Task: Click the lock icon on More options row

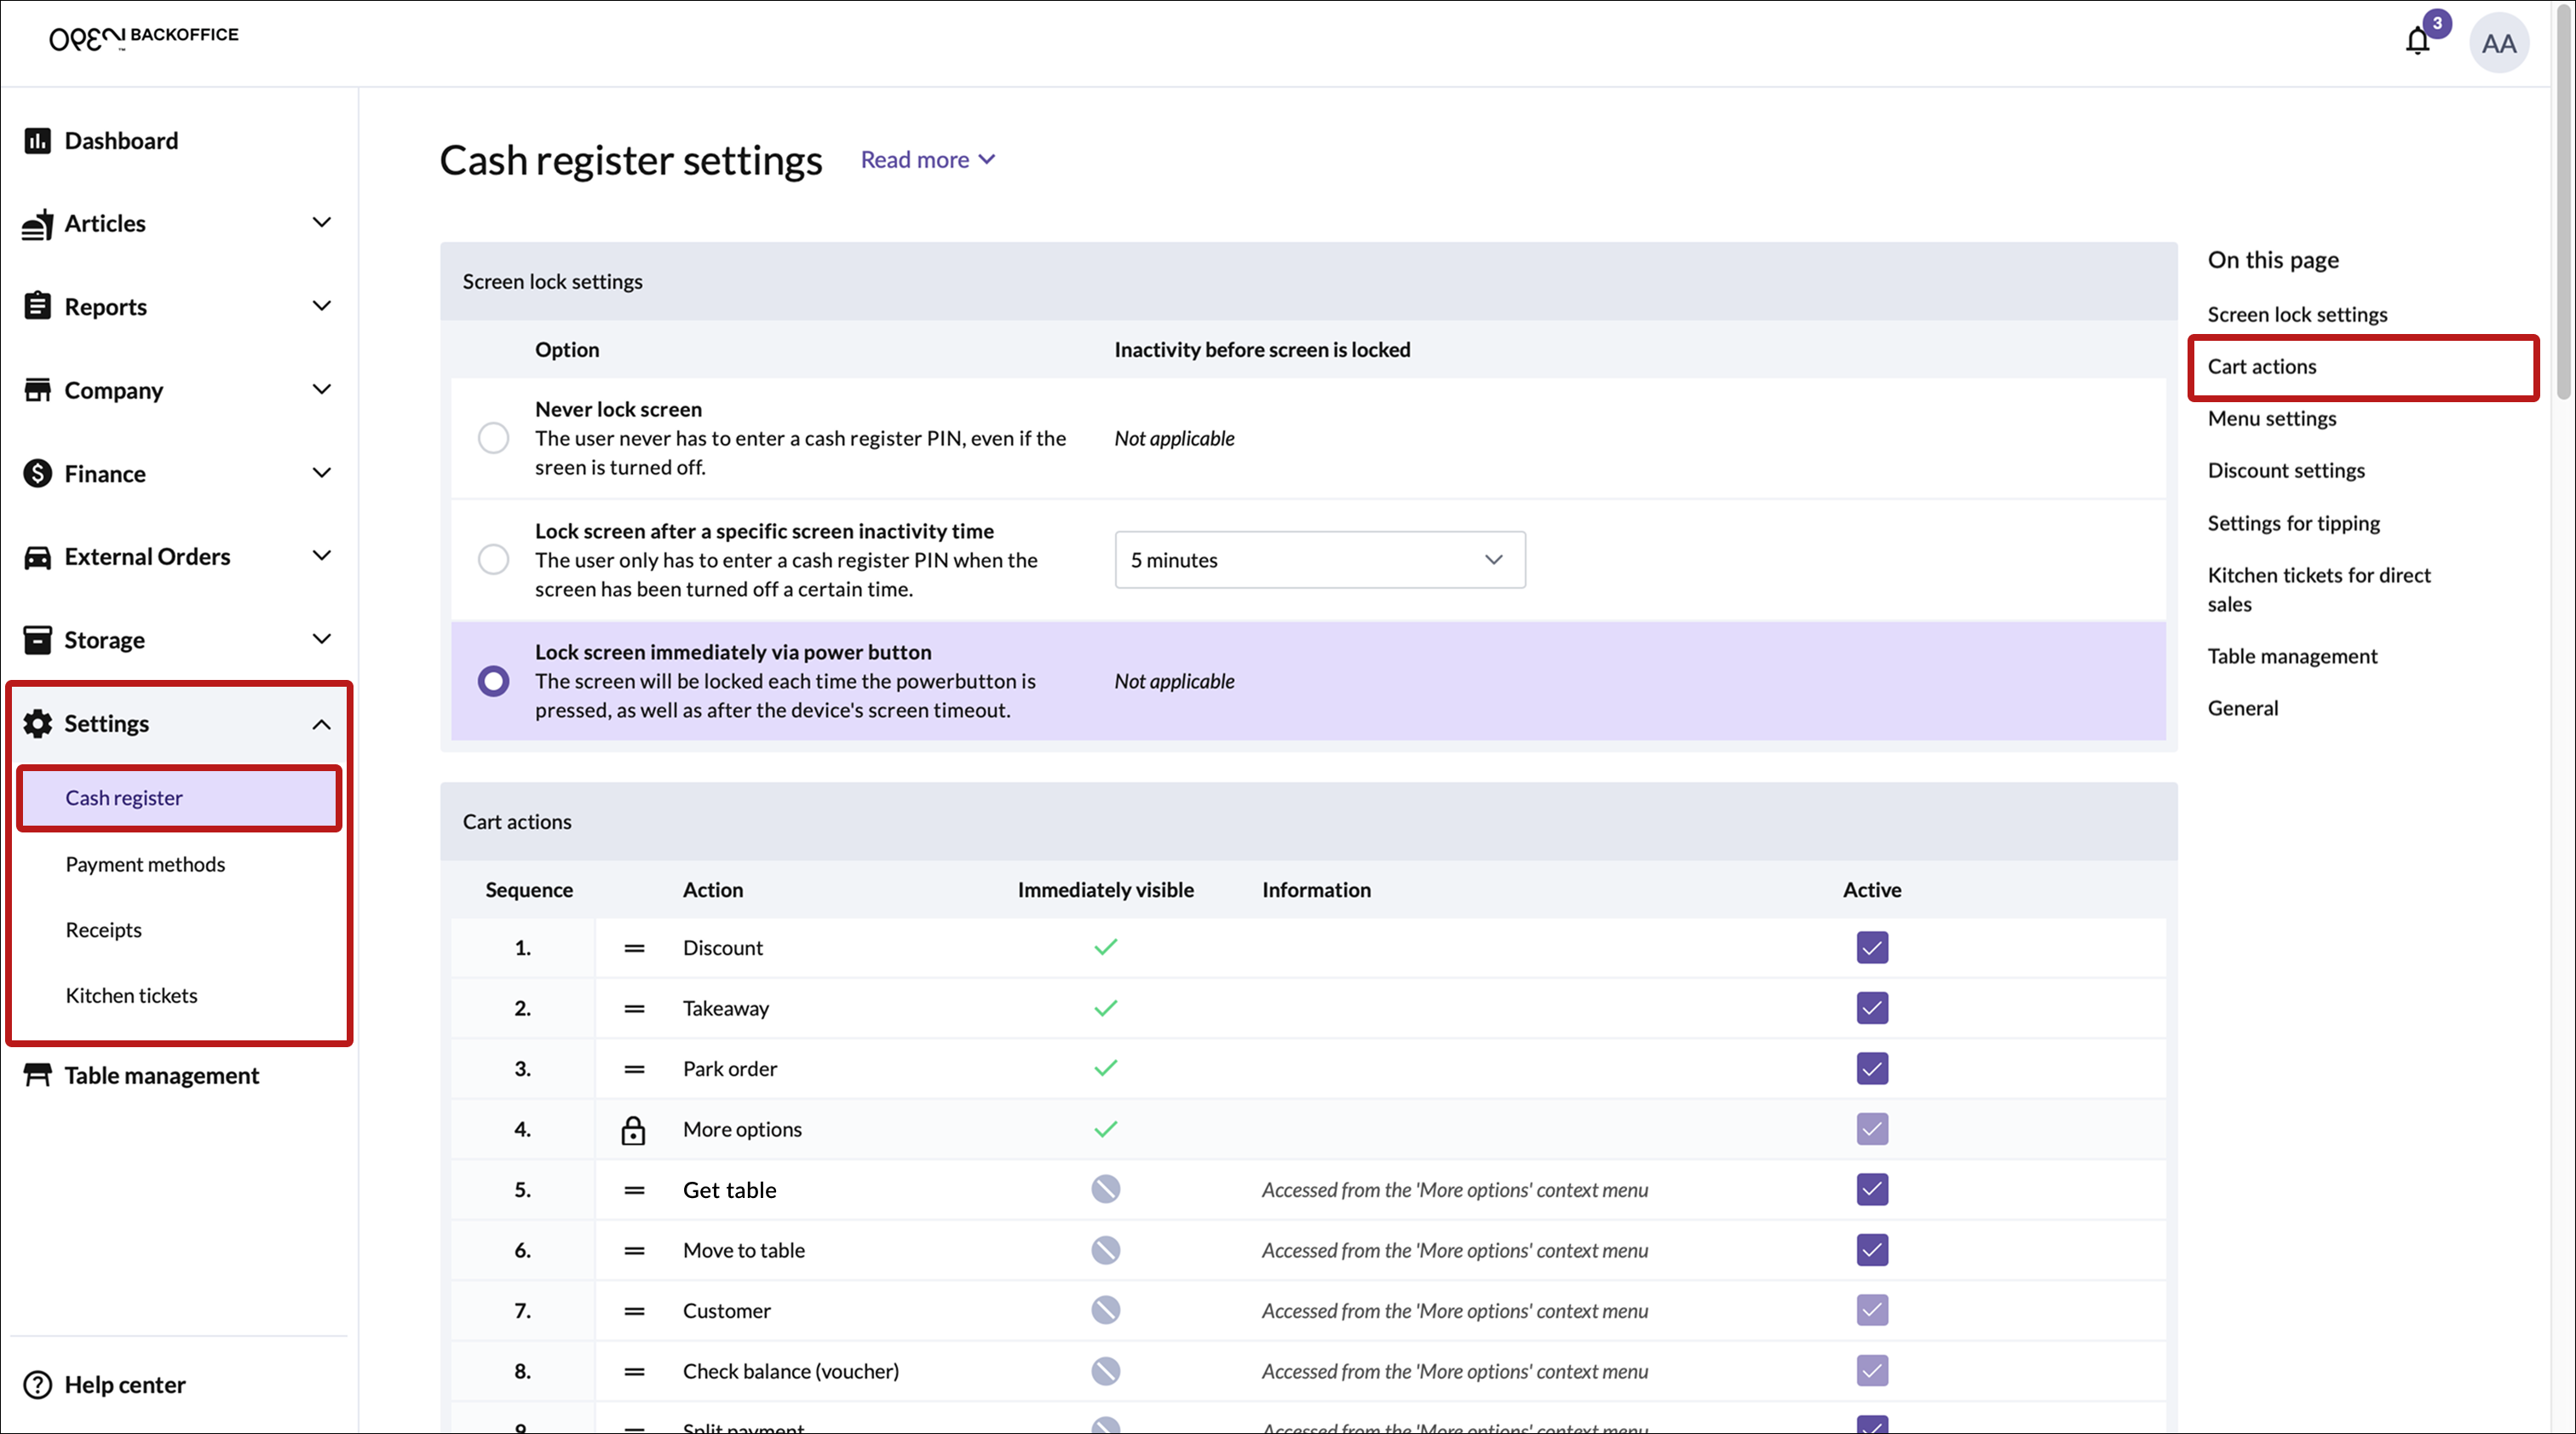Action: 633,1130
